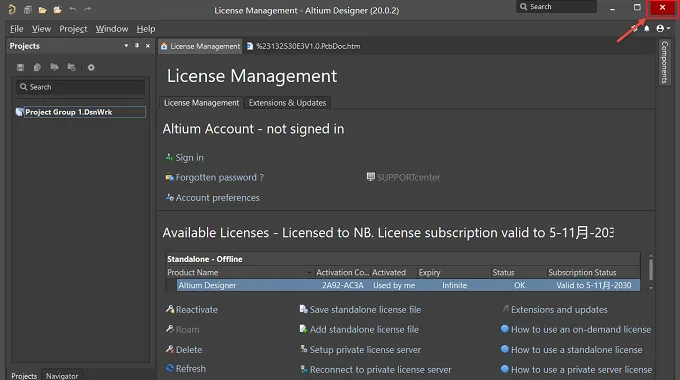Click the Undo arrow icon

tap(73, 9)
